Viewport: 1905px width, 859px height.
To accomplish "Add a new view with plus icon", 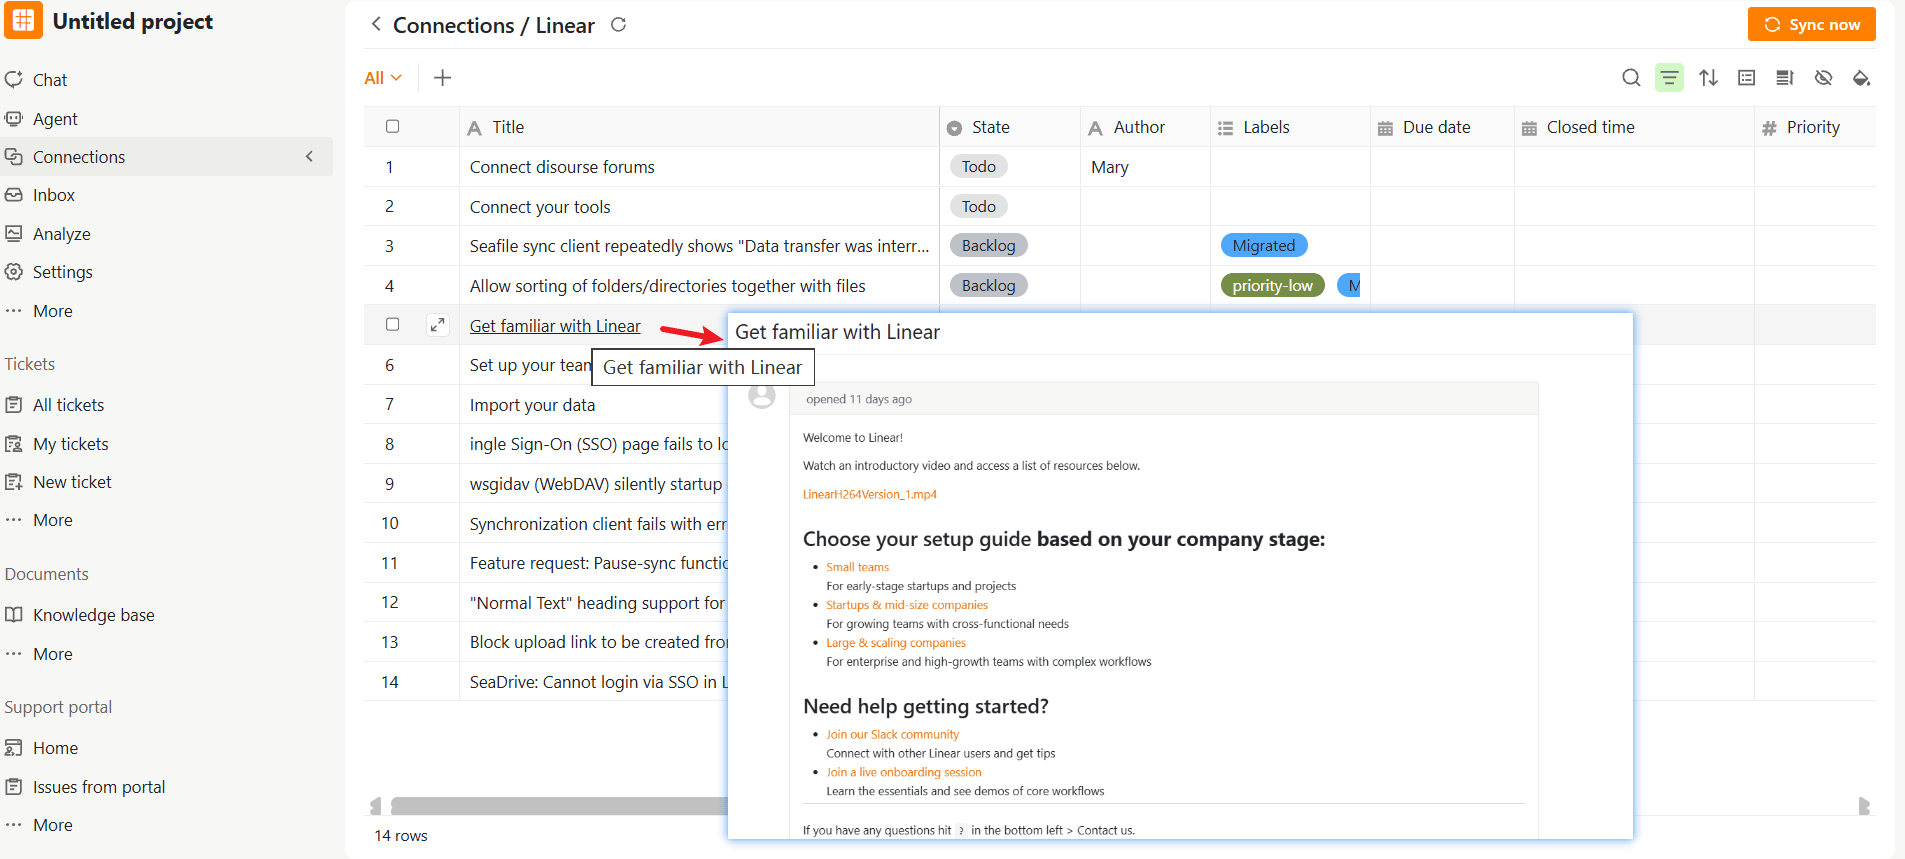I will coord(442,78).
